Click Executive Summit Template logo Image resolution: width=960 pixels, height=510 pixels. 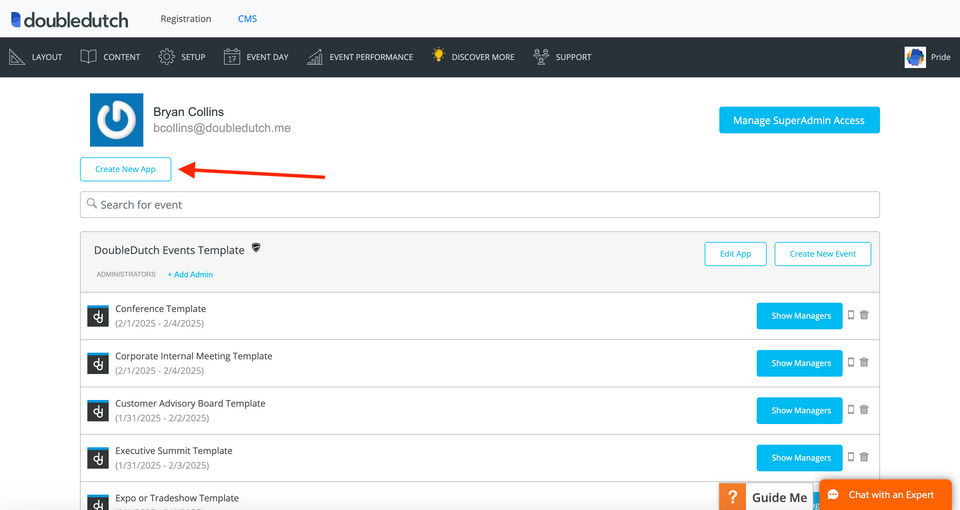(98, 457)
